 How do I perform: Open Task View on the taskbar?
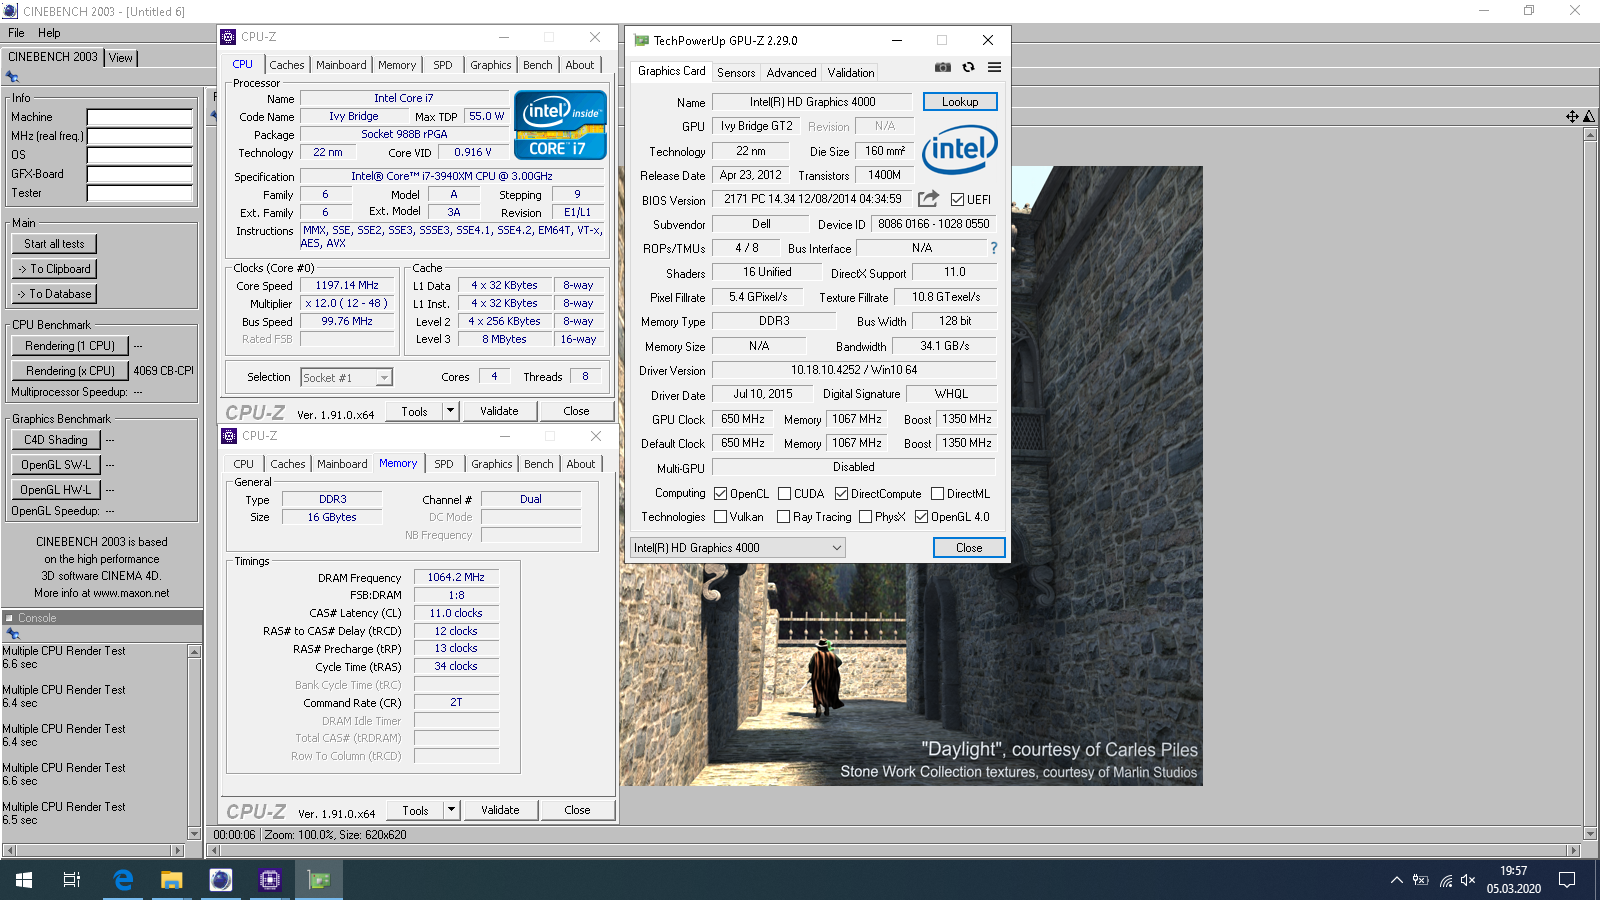72,880
